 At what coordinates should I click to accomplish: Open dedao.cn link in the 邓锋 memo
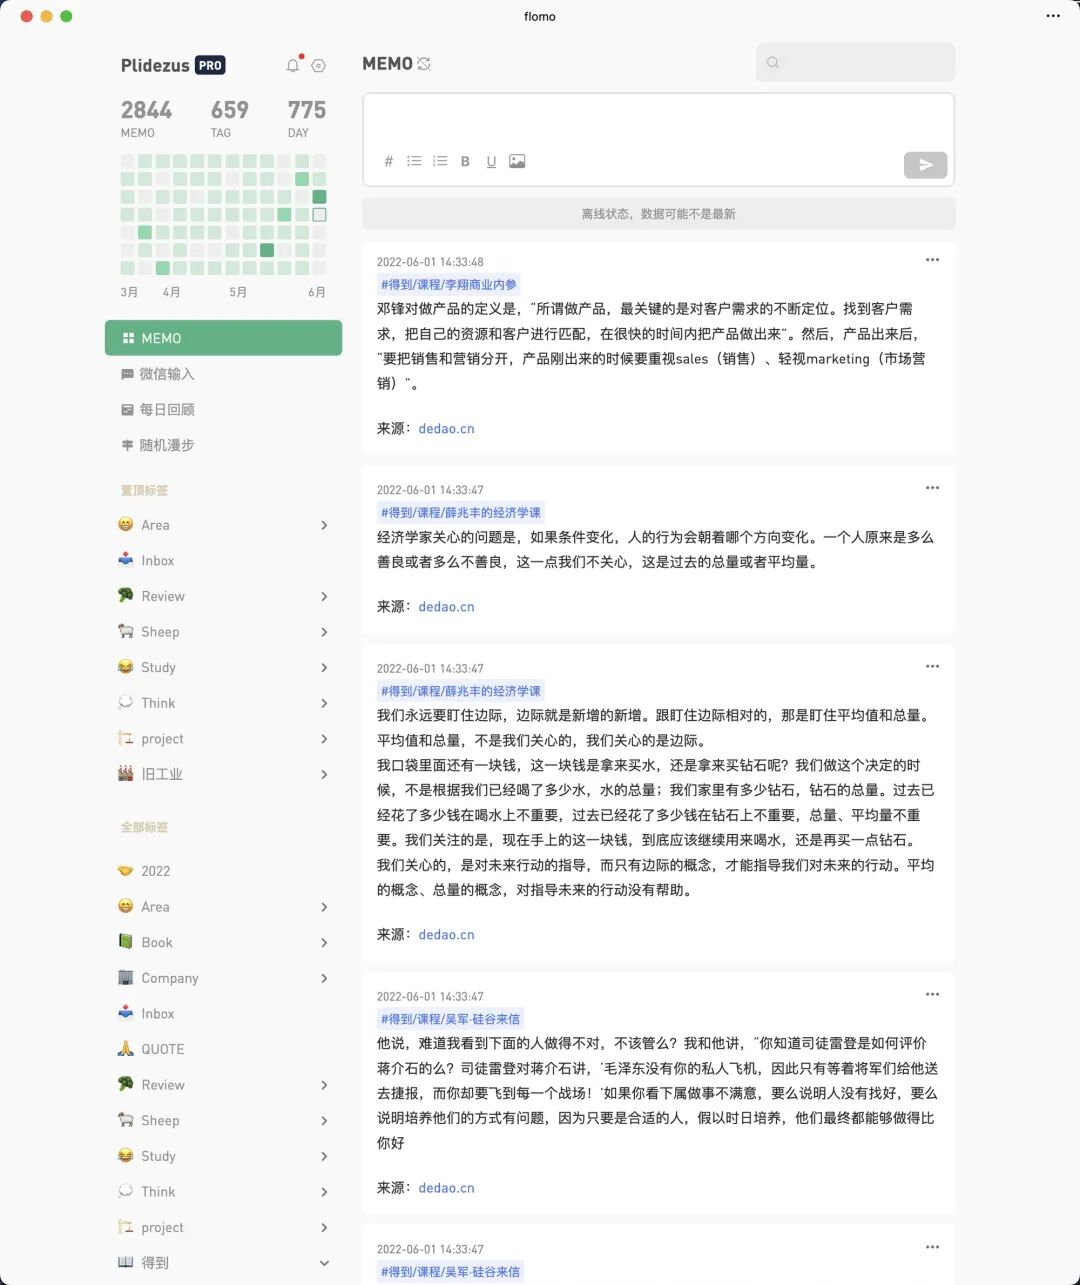click(446, 429)
